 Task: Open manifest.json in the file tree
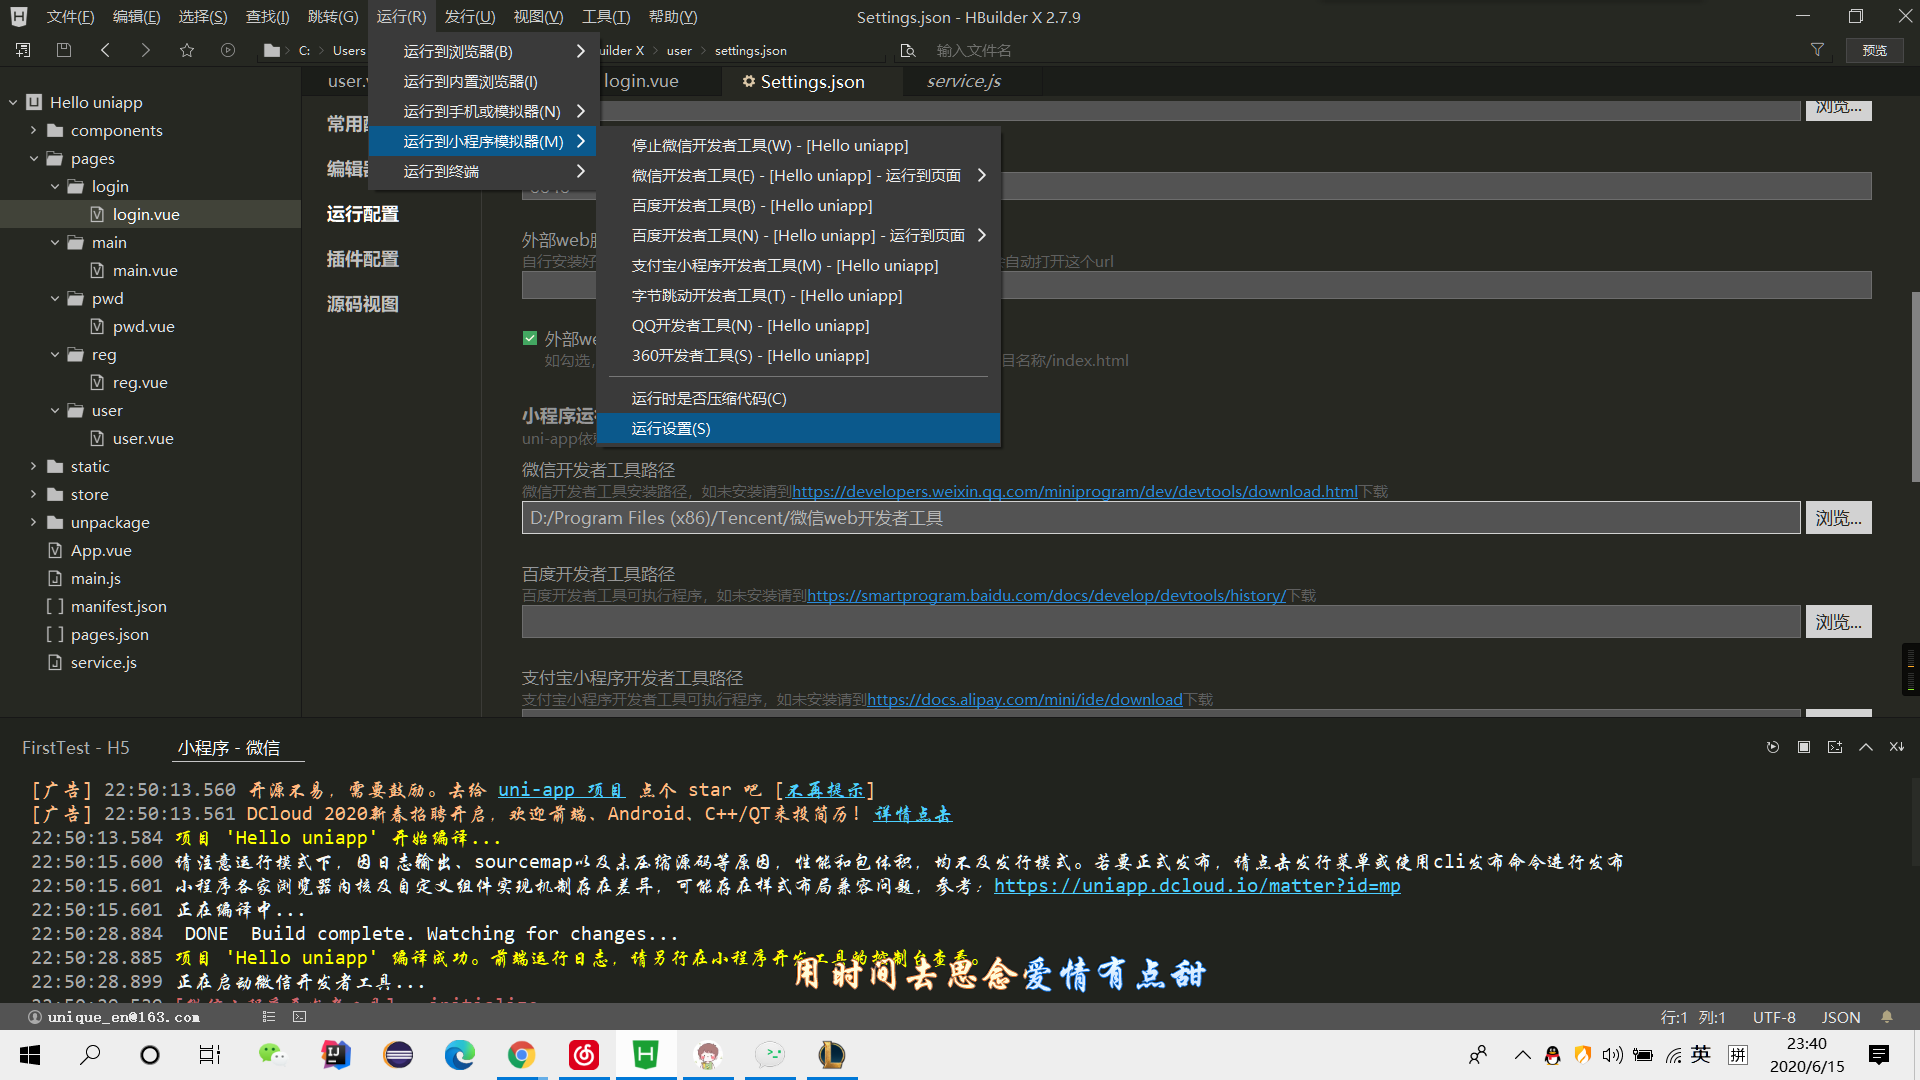click(118, 606)
